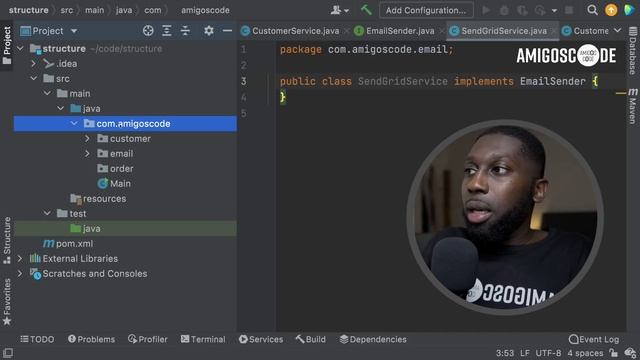Open the Dependencies tool window
This screenshot has height=360, width=640.
[x=373, y=339]
